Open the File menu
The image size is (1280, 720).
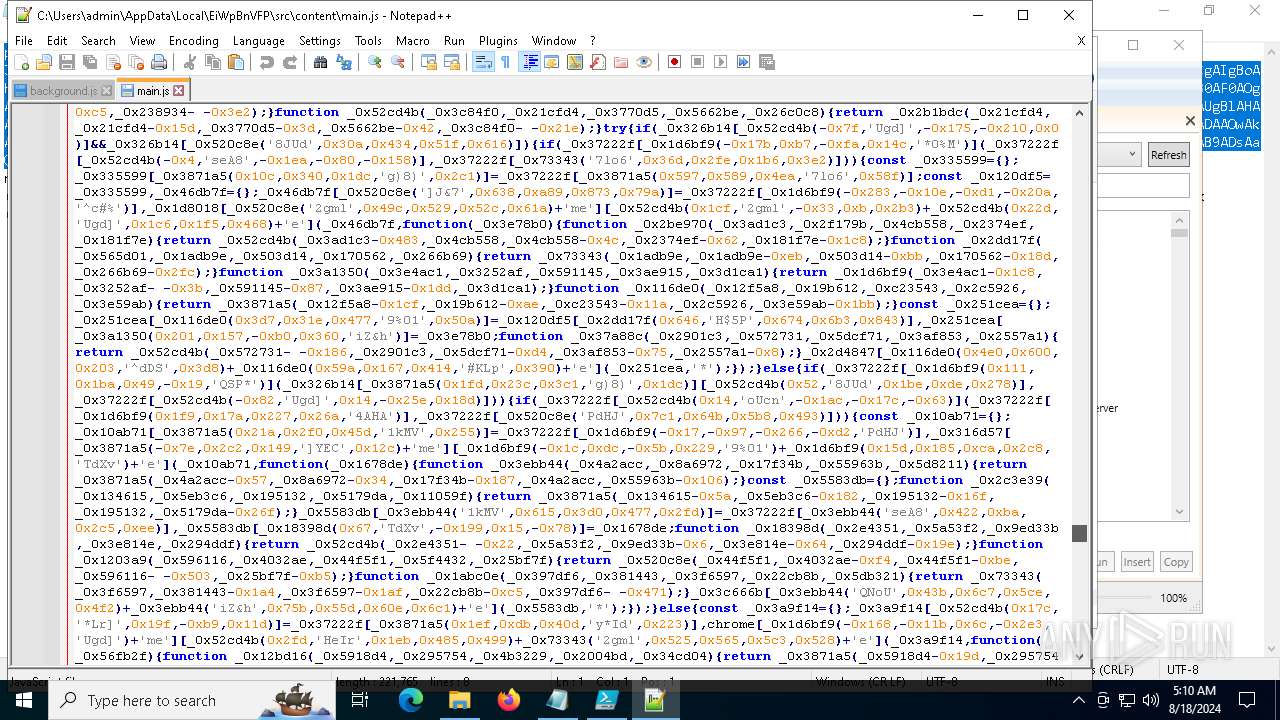[x=24, y=41]
